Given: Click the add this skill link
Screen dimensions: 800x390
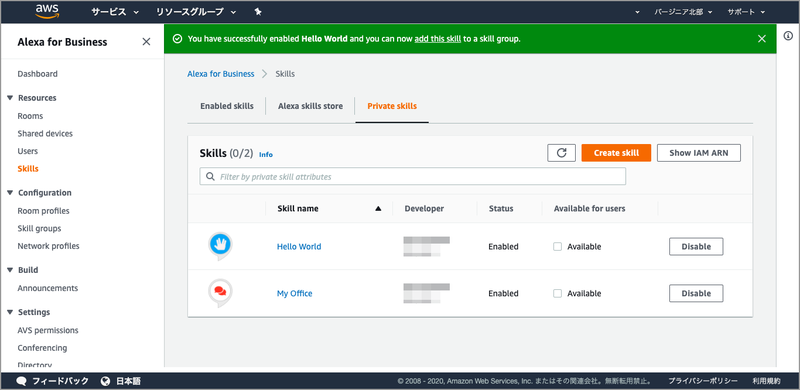Looking at the screenshot, I should pyautogui.click(x=438, y=39).
